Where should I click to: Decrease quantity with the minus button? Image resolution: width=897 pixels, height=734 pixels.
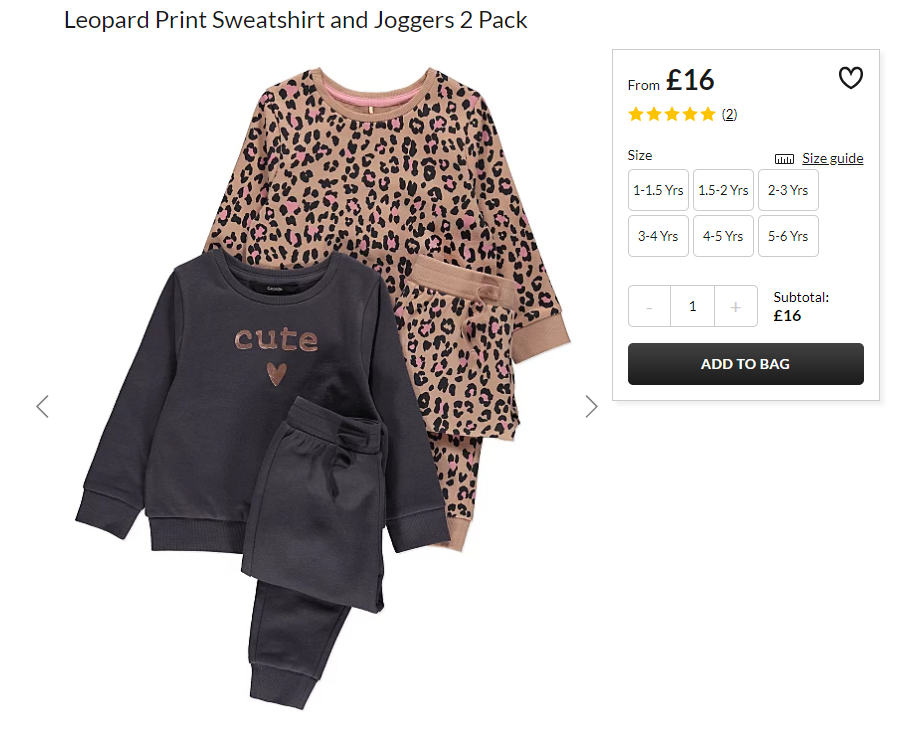coord(649,307)
